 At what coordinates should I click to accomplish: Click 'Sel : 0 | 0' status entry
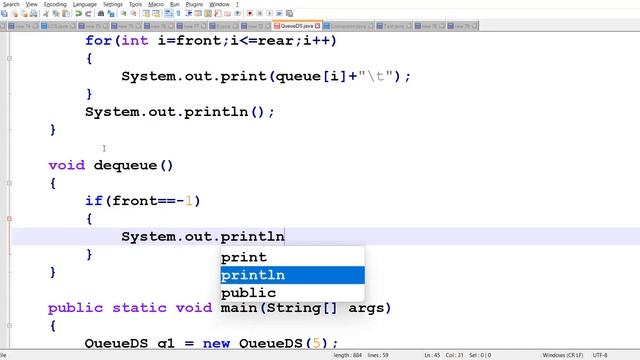(x=480, y=355)
